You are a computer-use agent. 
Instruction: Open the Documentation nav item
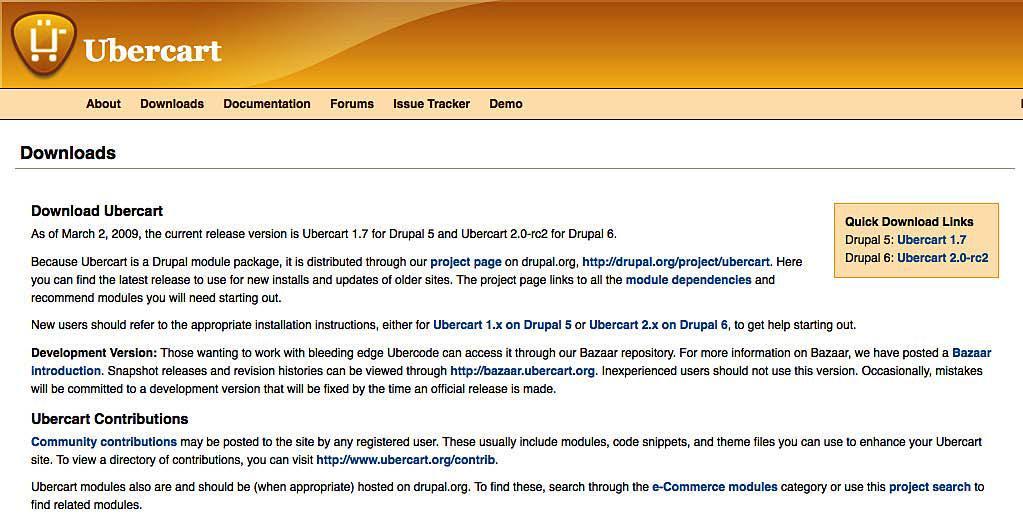pos(267,104)
